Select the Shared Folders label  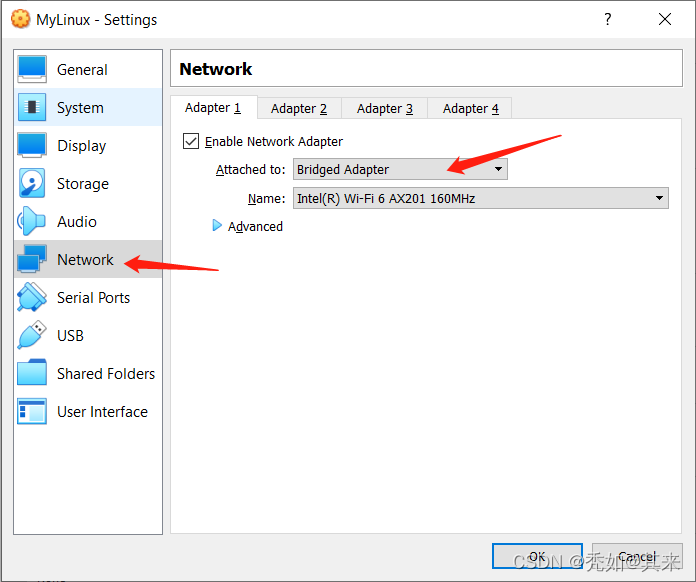pyautogui.click(x=106, y=374)
